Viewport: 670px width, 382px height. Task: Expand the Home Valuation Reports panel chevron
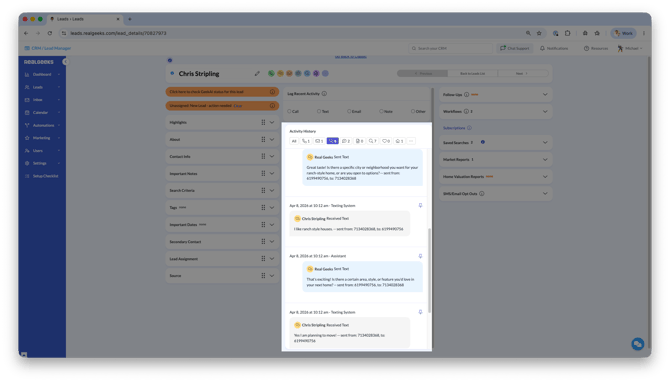545,176
